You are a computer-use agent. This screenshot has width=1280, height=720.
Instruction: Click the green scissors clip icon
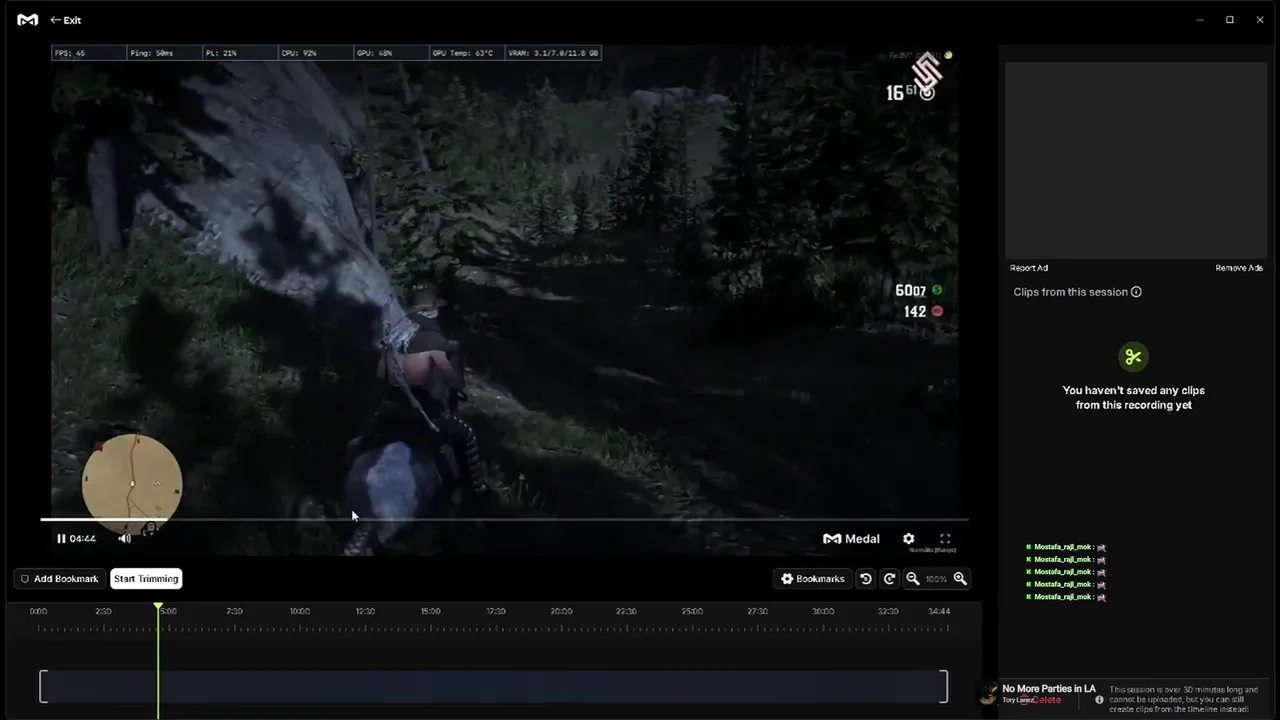pyautogui.click(x=1133, y=357)
